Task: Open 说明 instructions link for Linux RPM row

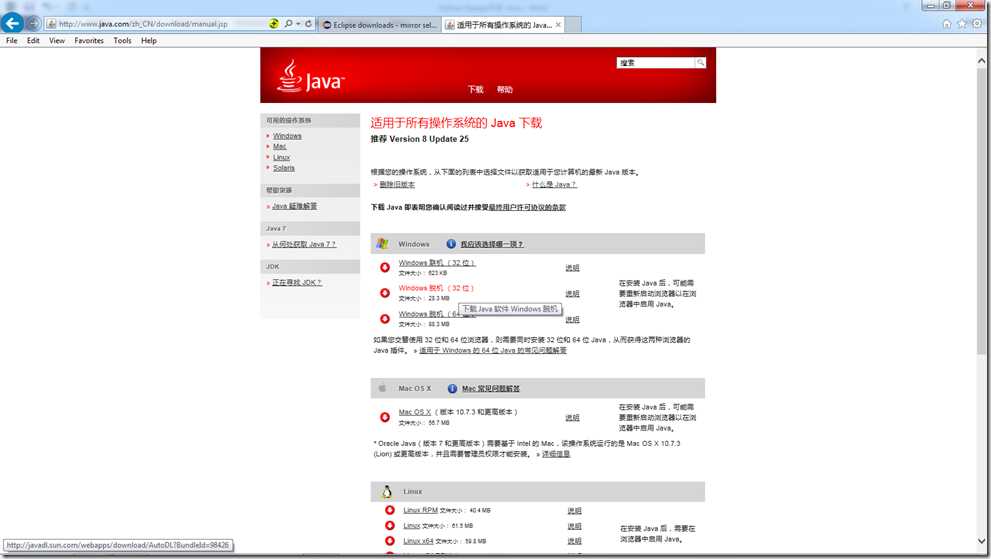Action: (x=574, y=510)
